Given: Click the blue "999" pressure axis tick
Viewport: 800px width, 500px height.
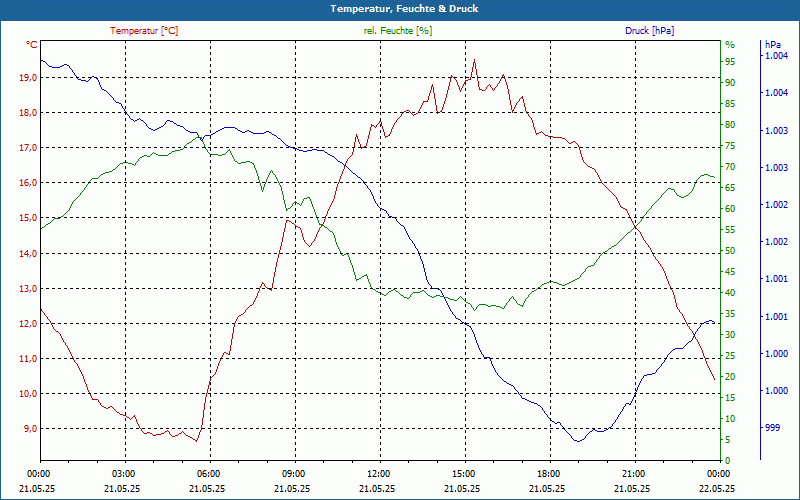Looking at the screenshot, I should [x=772, y=428].
